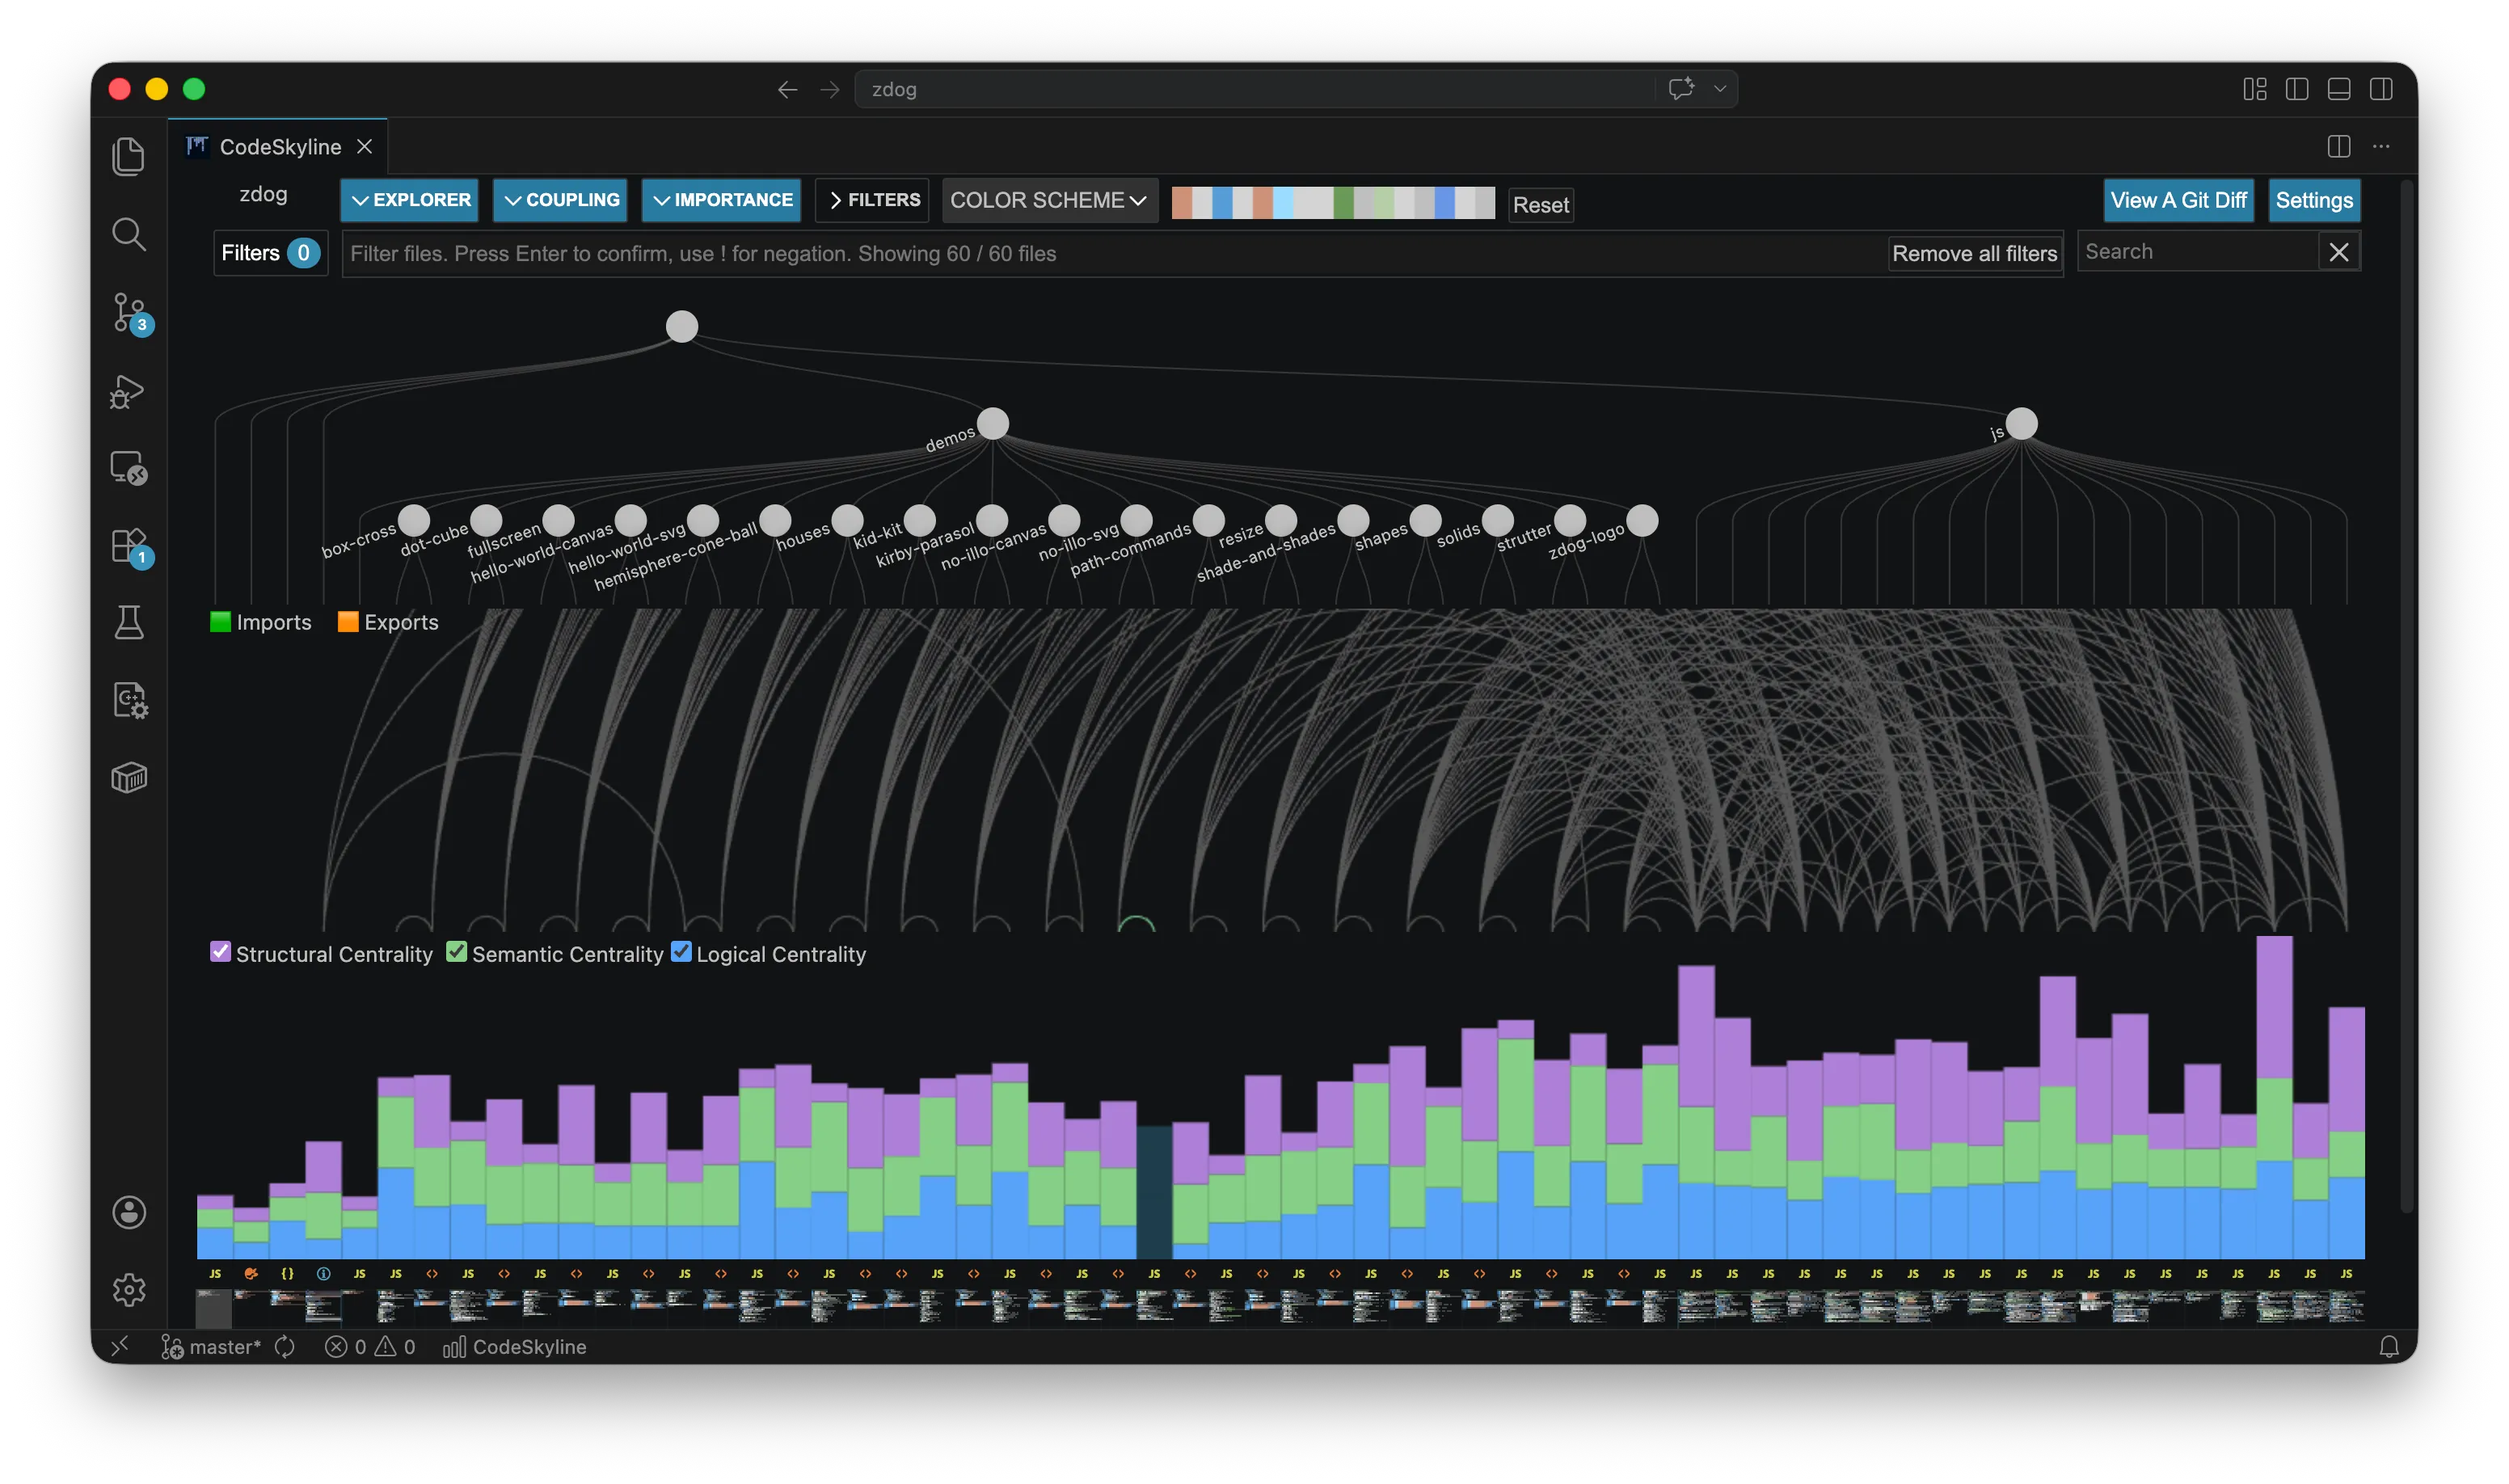Viewport: 2509px width, 1484px height.
Task: Open the activity bar icon below Testing flask
Action: click(129, 700)
